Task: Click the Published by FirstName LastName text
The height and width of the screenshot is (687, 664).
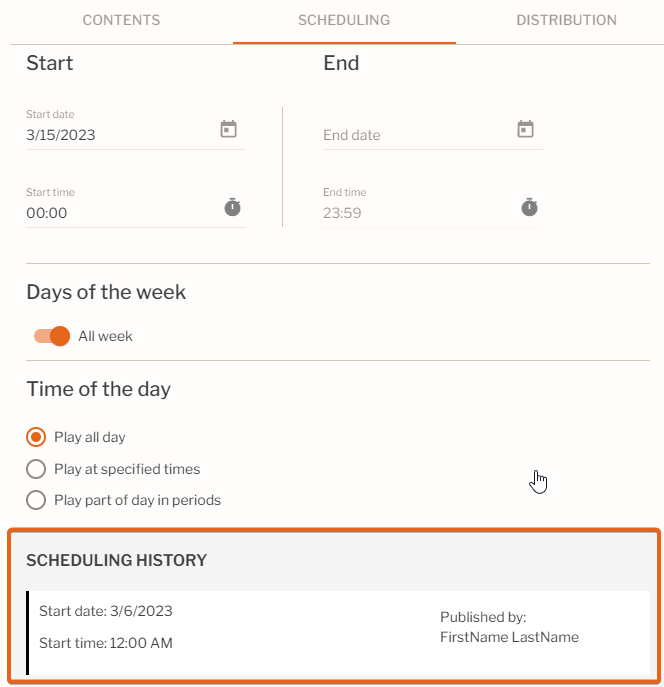Action: coord(509,627)
